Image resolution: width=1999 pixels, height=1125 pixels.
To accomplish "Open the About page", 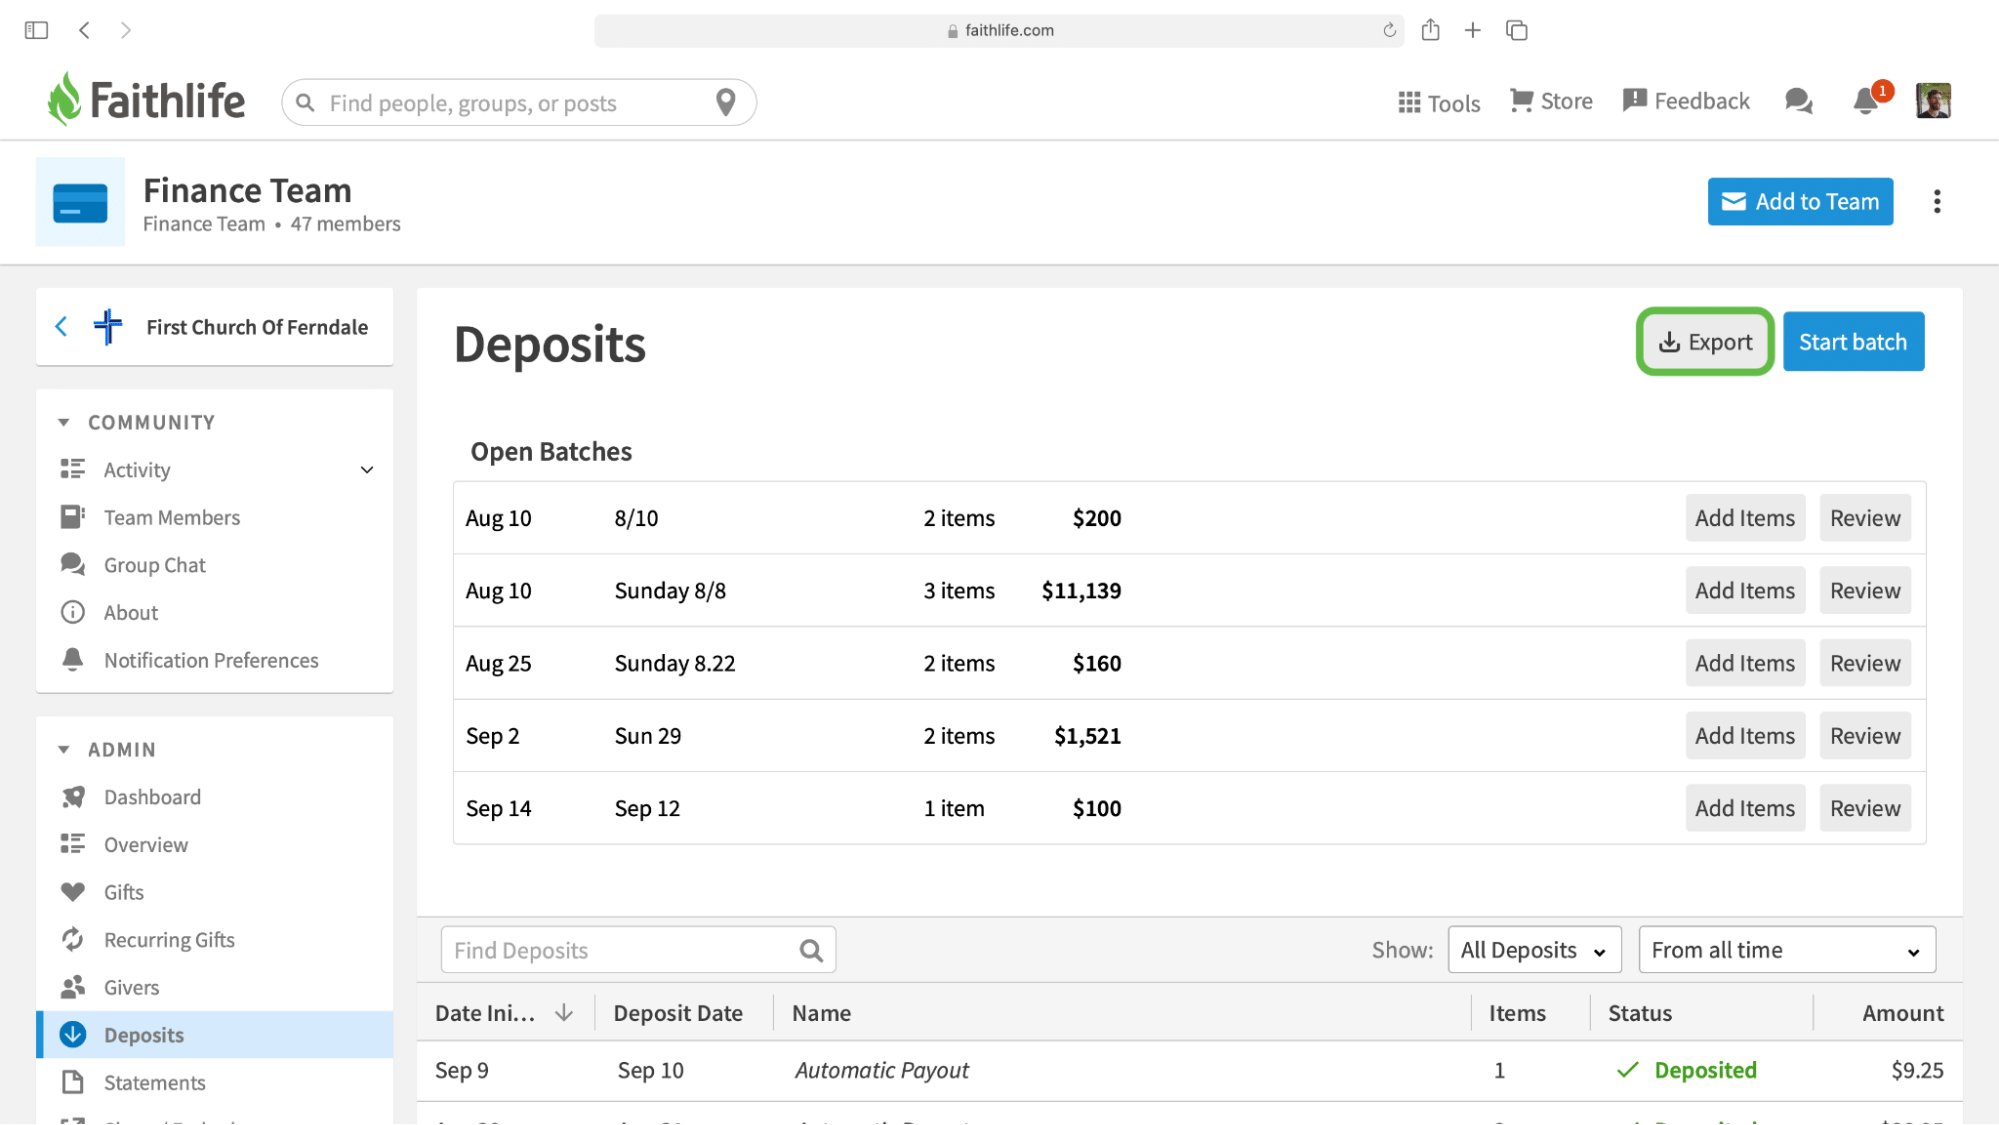I will pos(131,613).
